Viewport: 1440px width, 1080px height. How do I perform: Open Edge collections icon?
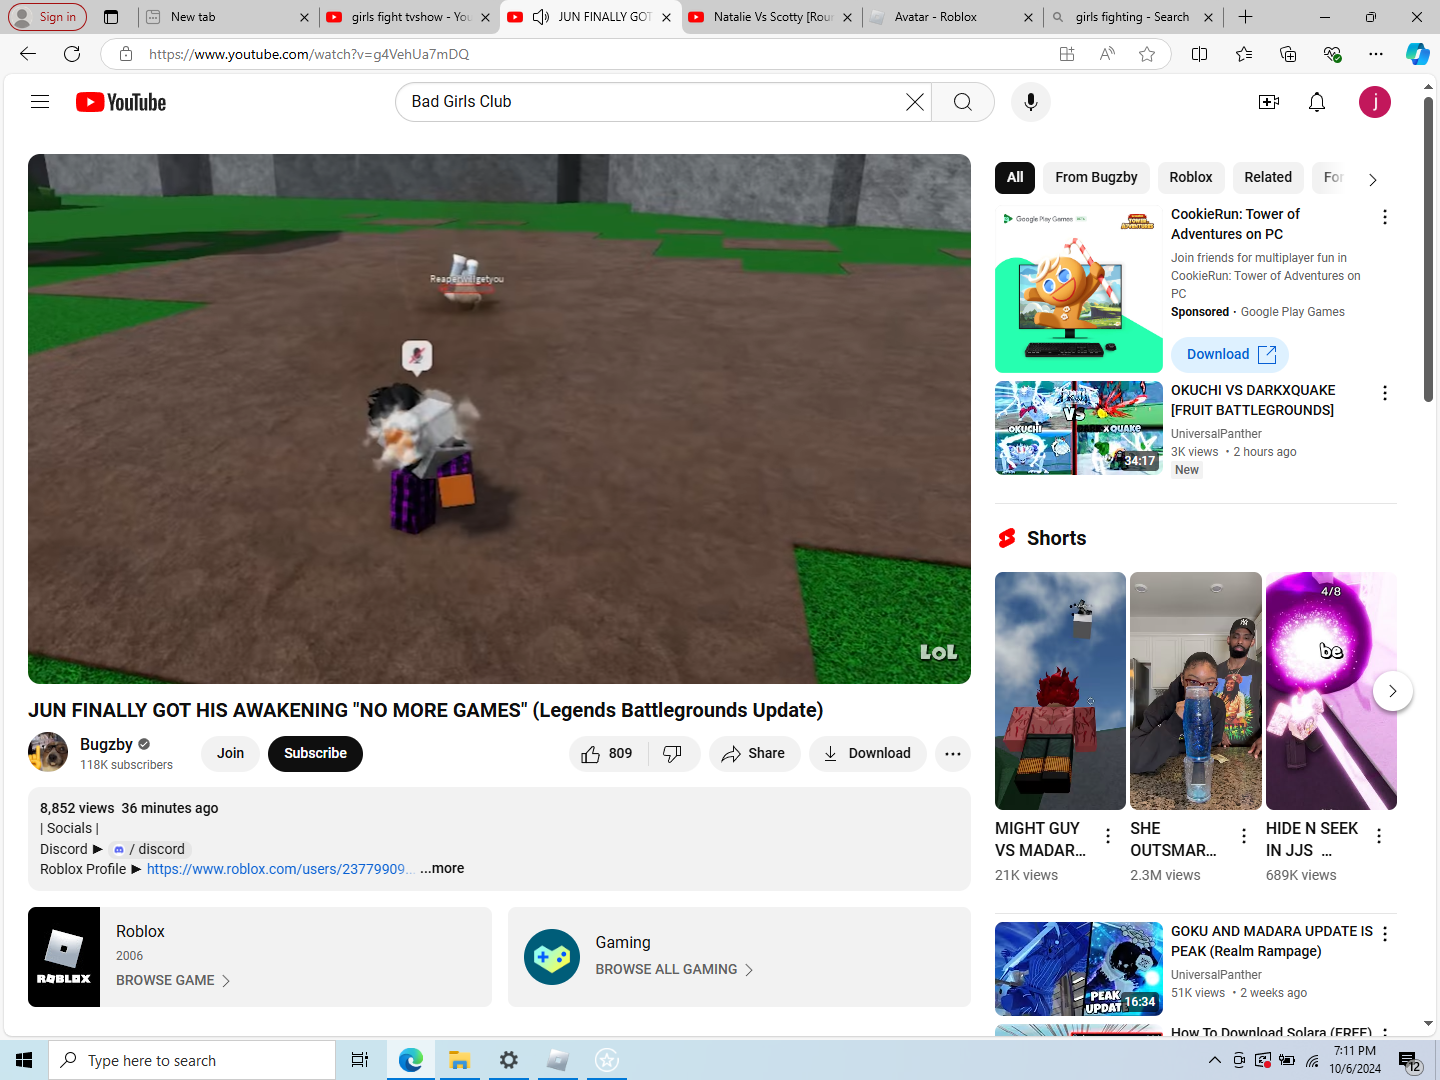(1288, 54)
